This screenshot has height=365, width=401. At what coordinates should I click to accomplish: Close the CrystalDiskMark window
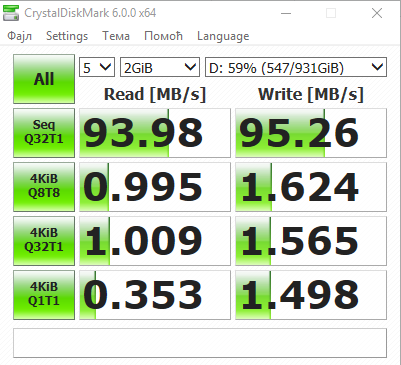(x=377, y=13)
